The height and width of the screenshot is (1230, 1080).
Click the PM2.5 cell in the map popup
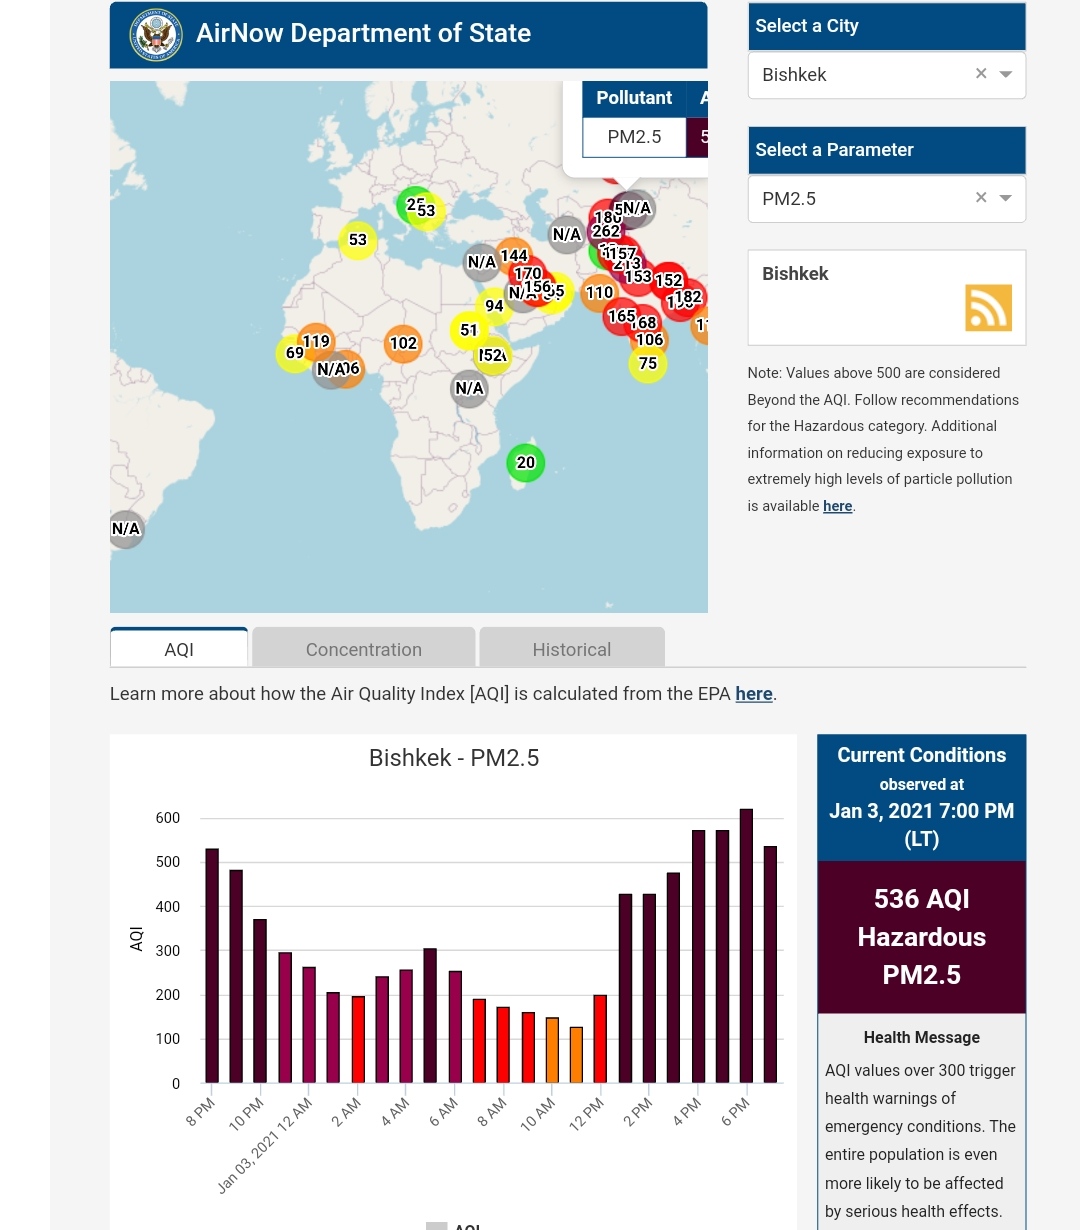pos(634,137)
